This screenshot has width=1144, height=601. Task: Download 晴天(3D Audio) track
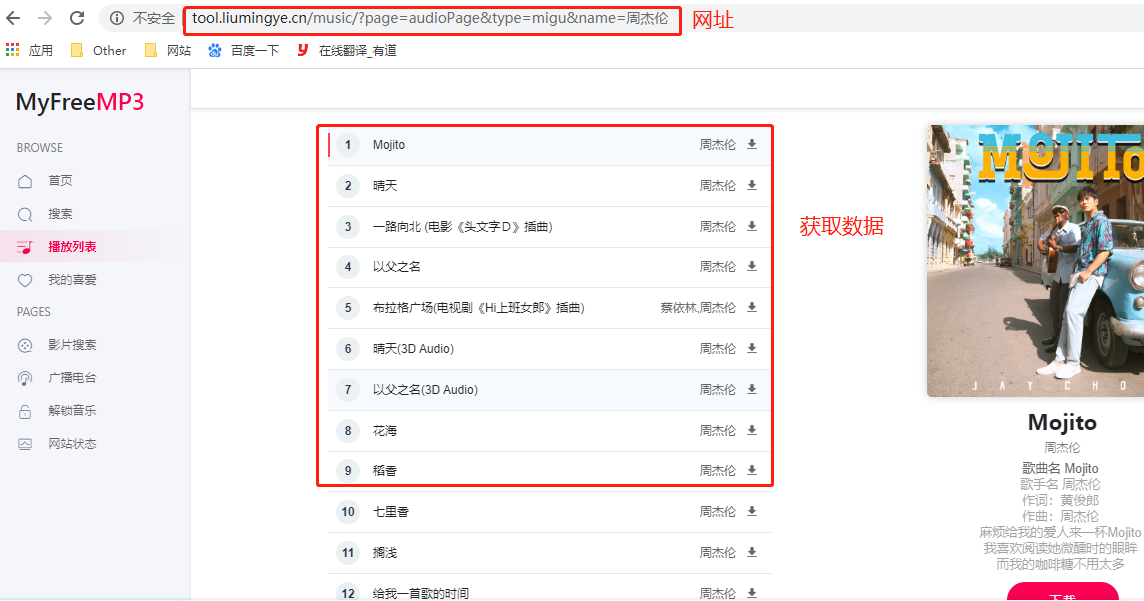(x=751, y=348)
